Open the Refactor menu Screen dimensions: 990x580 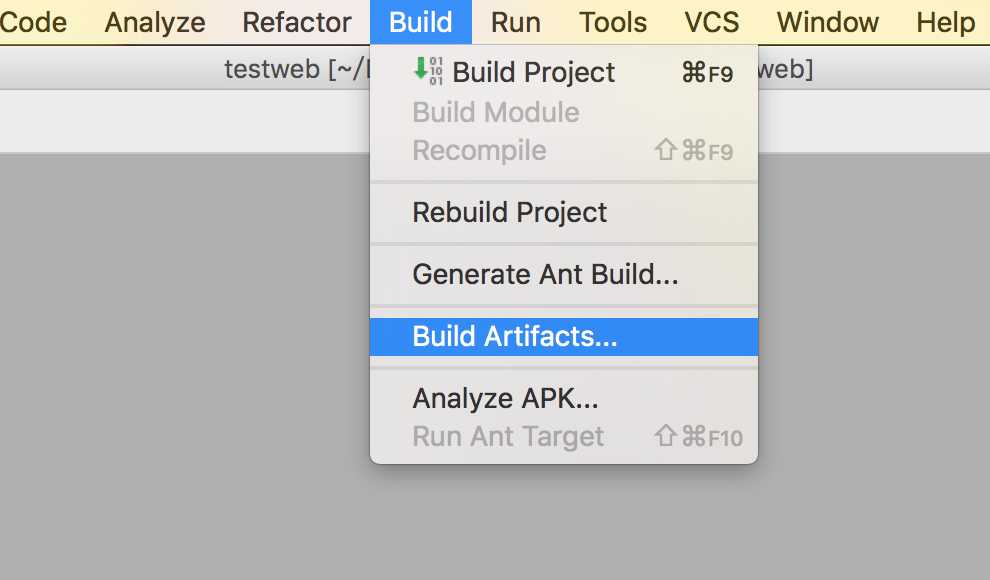click(297, 22)
